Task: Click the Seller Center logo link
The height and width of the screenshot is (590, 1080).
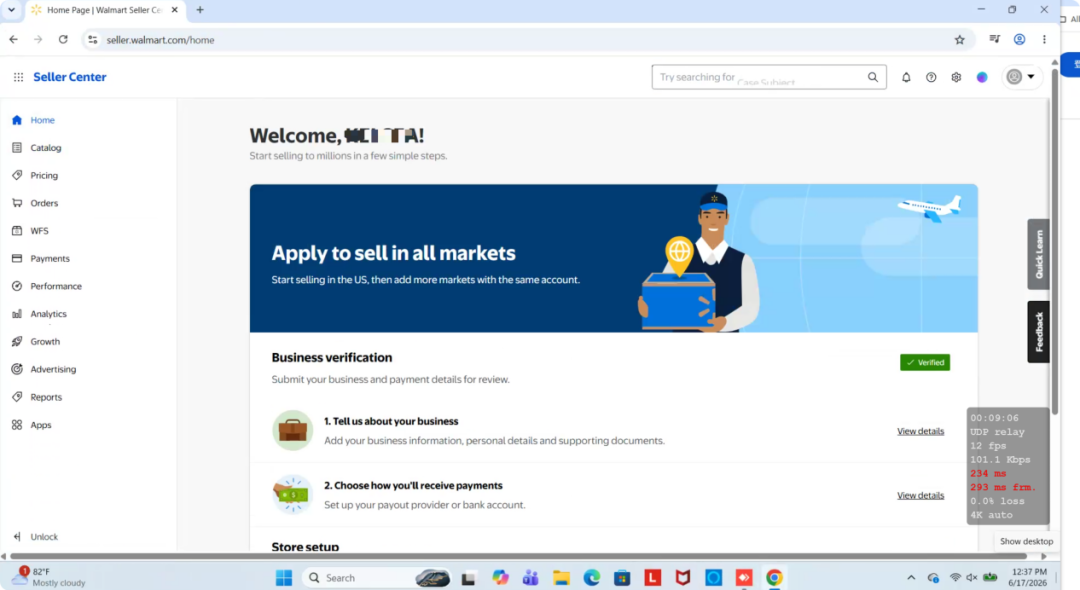Action: click(x=70, y=77)
